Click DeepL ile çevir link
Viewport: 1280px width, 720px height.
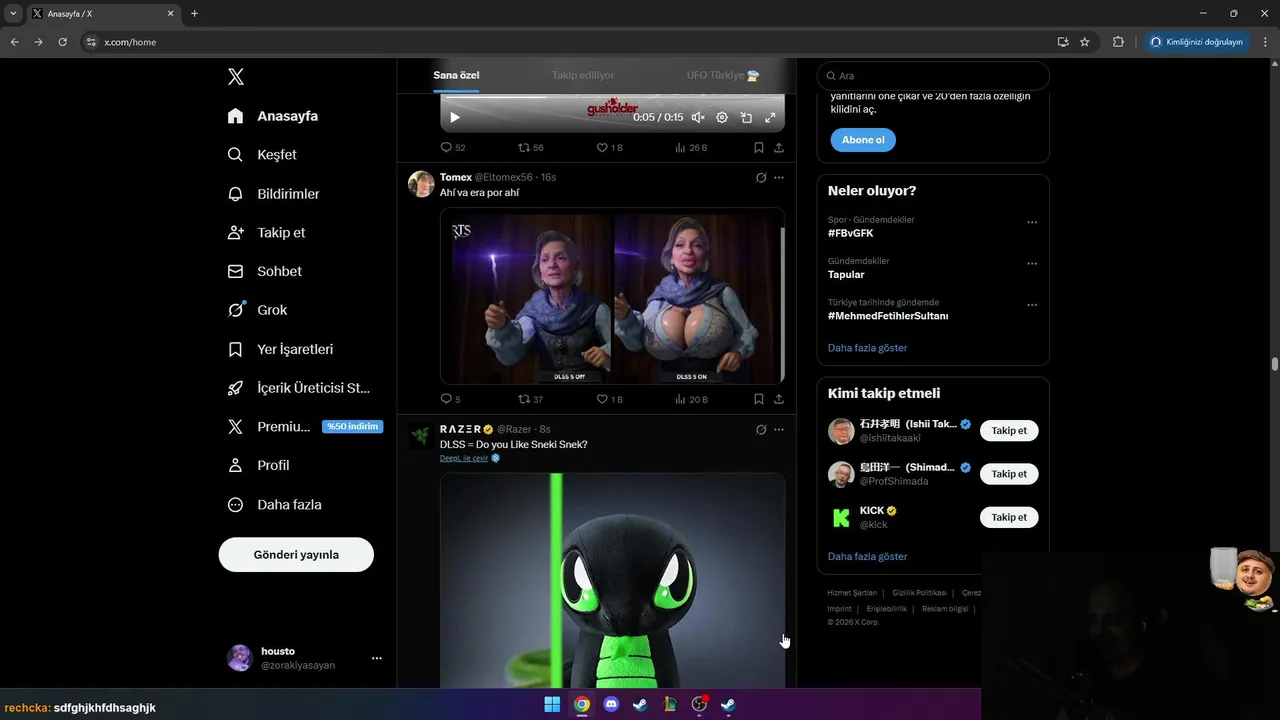[464, 458]
